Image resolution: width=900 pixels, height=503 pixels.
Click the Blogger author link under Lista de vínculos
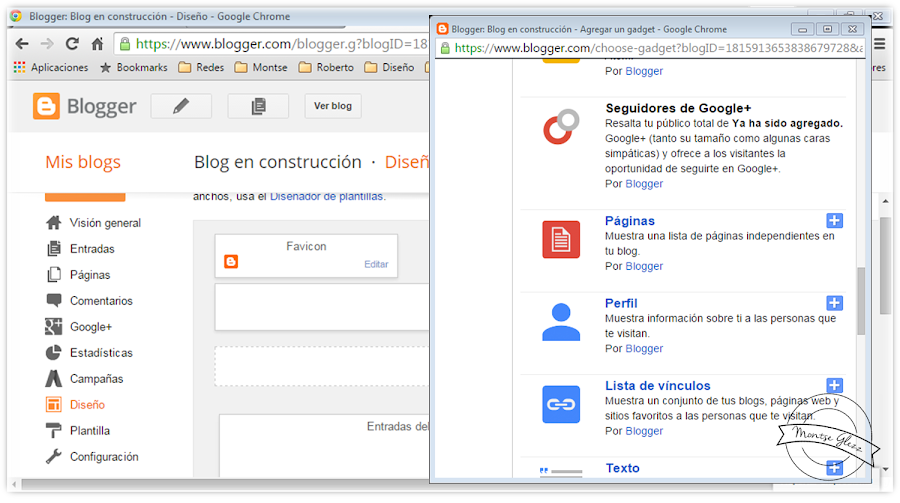pyautogui.click(x=644, y=431)
